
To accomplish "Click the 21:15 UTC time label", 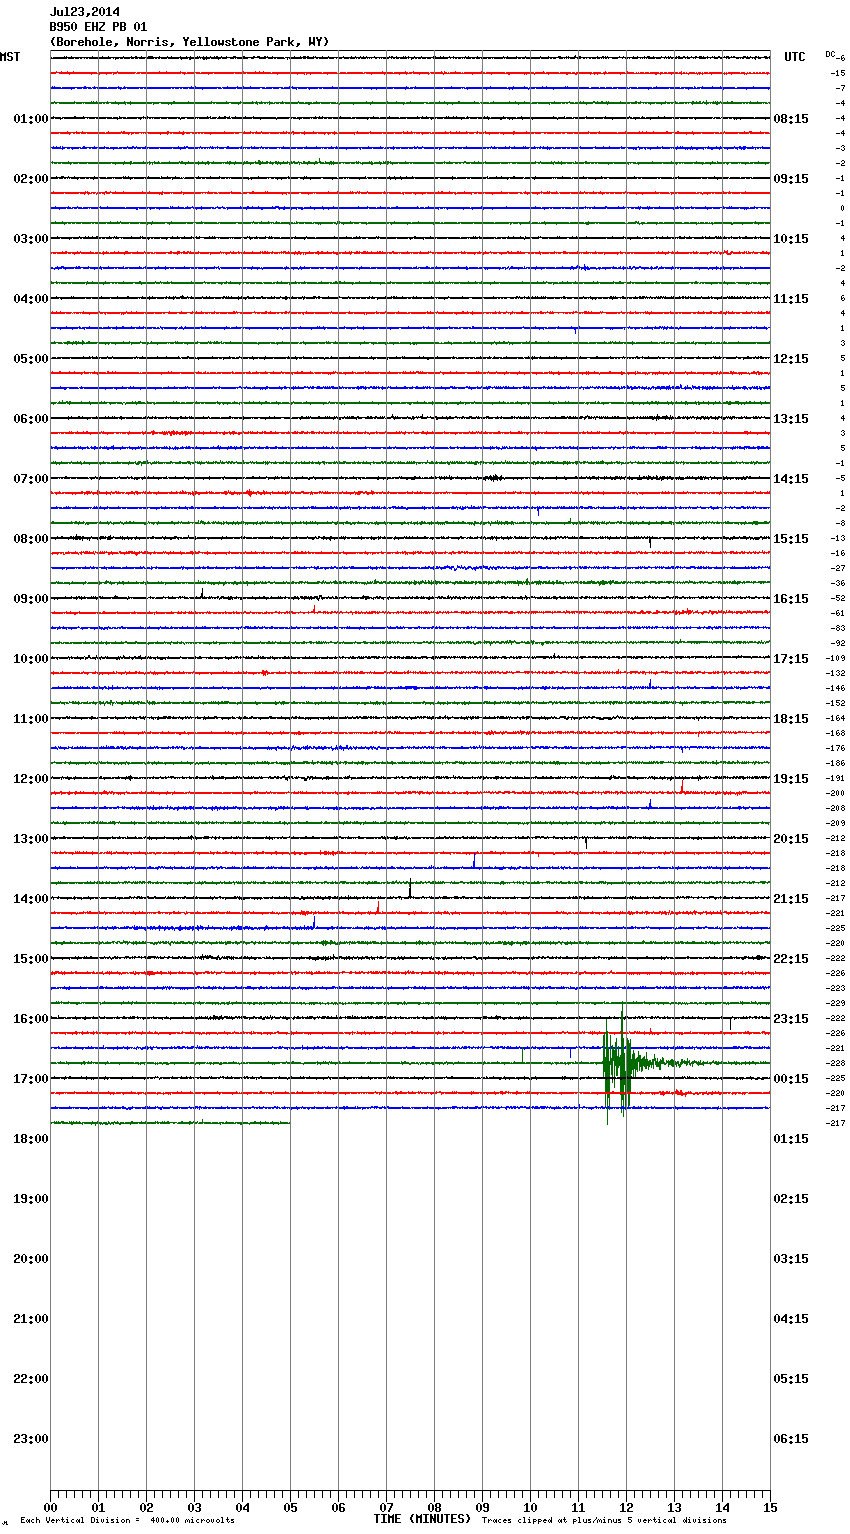I will coord(791,899).
